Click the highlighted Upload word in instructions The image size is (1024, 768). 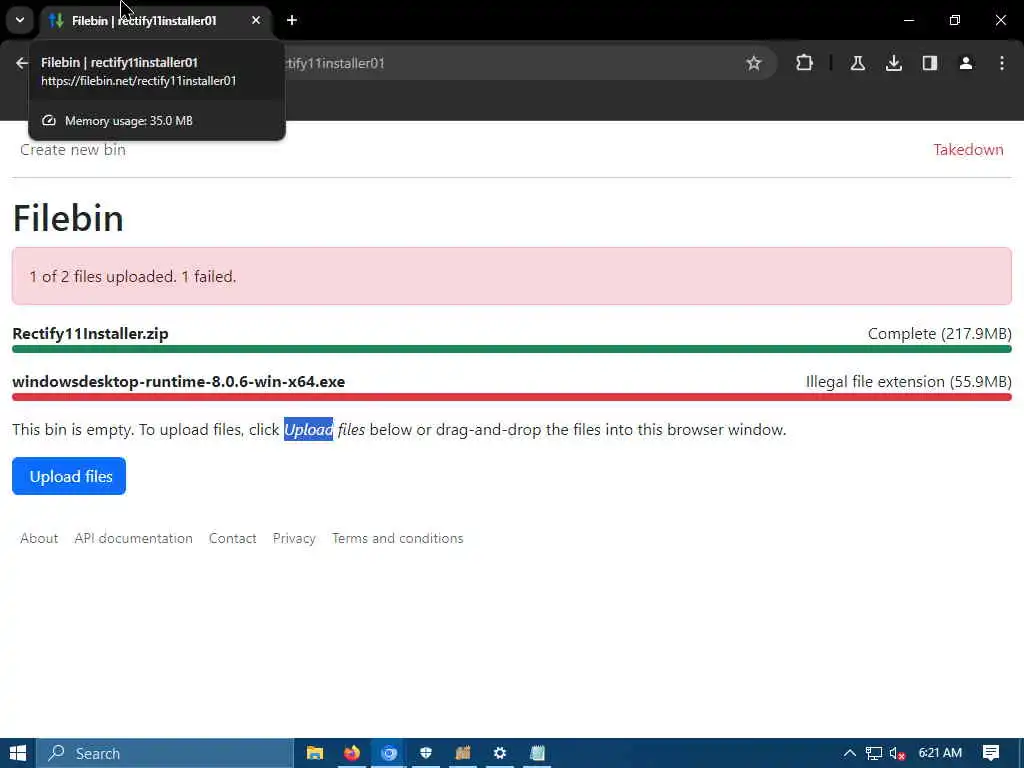pyautogui.click(x=308, y=429)
